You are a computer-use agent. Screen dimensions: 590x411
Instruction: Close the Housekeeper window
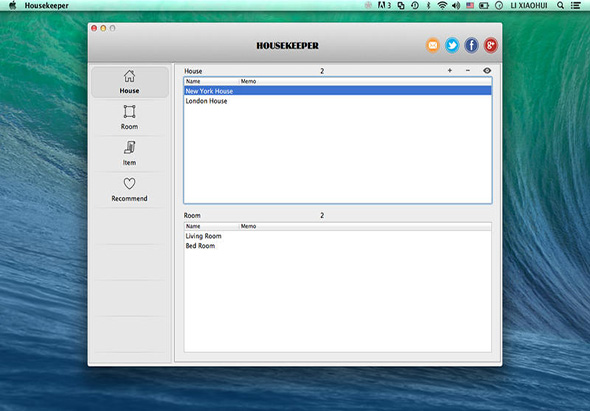point(94,28)
